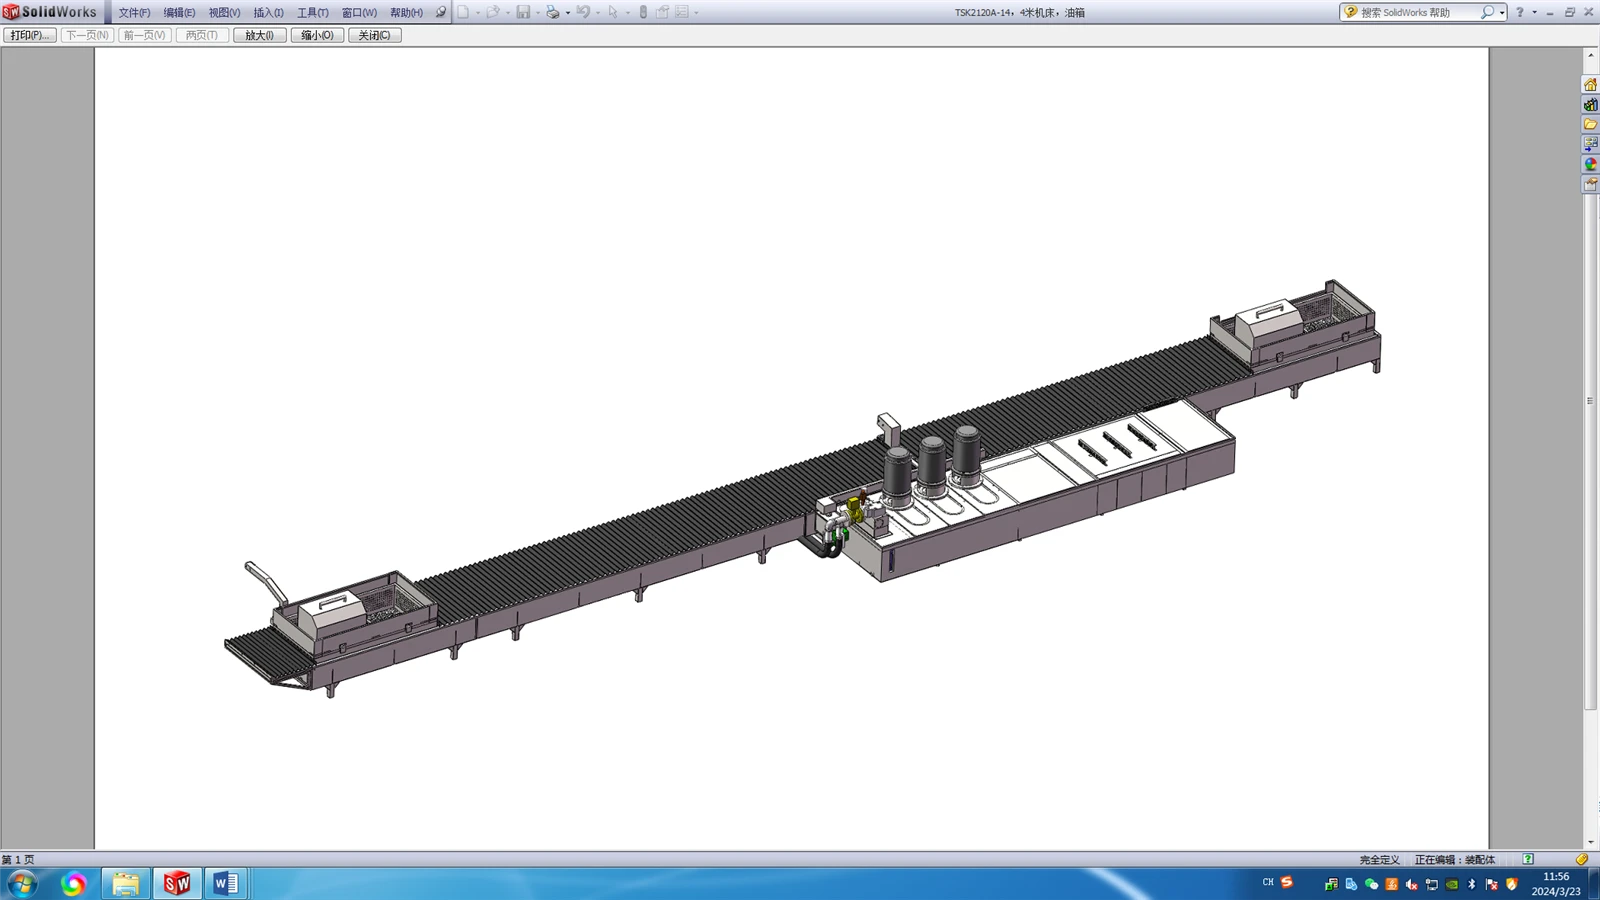1600x900 pixels.
Task: Open the View Palette task pane tab
Action: (1590, 144)
